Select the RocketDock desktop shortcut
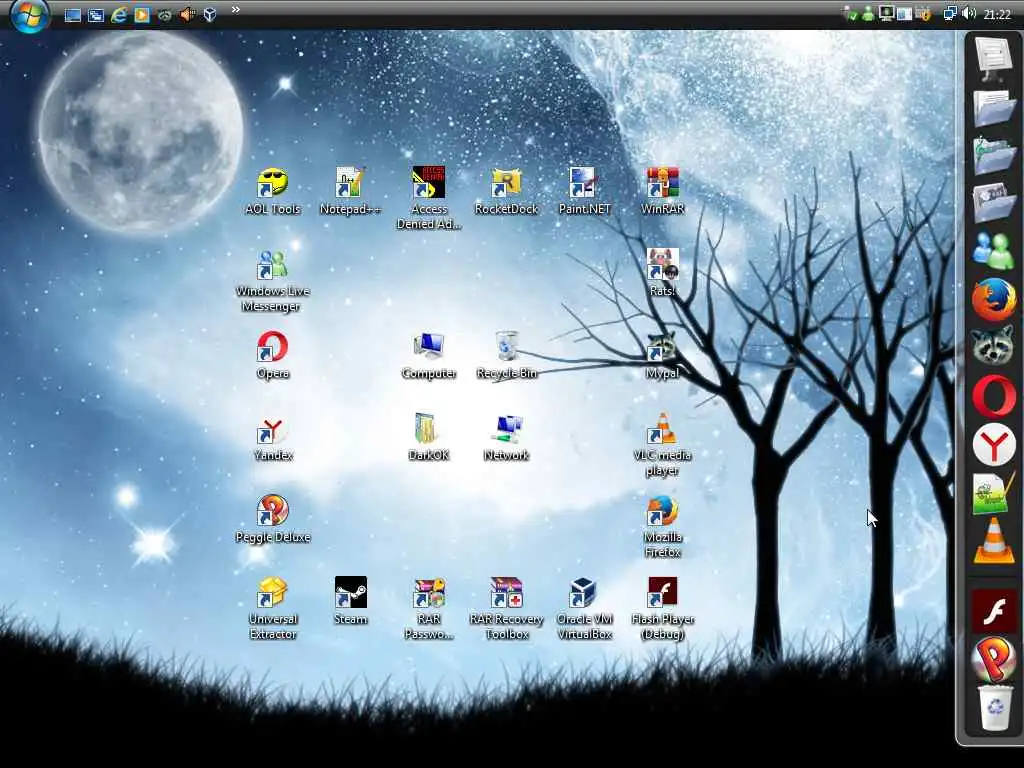This screenshot has width=1024, height=768. click(x=506, y=191)
